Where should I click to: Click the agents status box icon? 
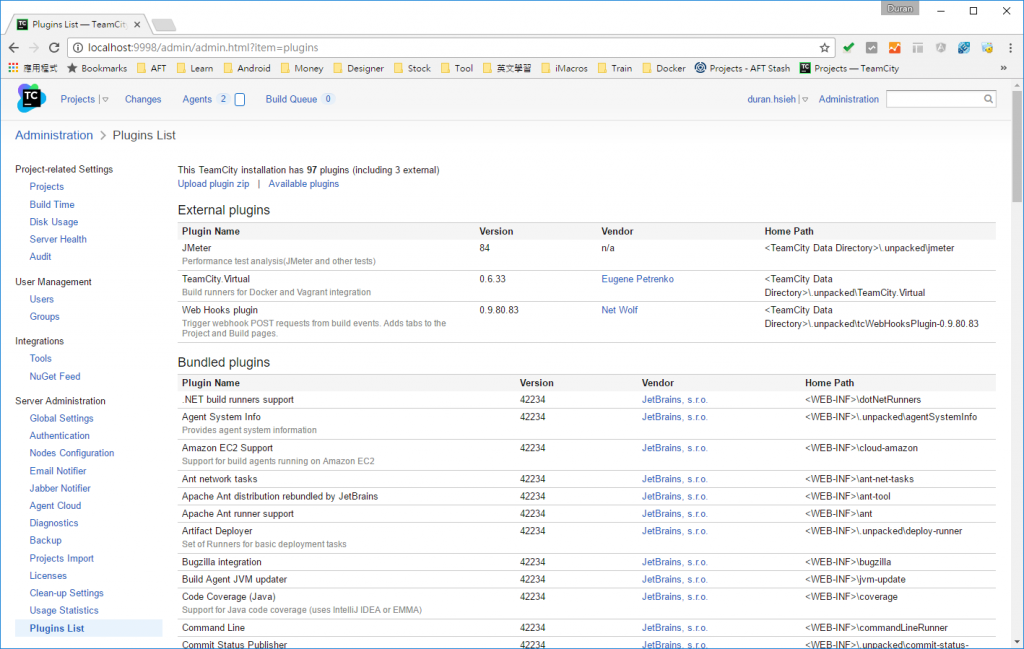pyautogui.click(x=240, y=99)
